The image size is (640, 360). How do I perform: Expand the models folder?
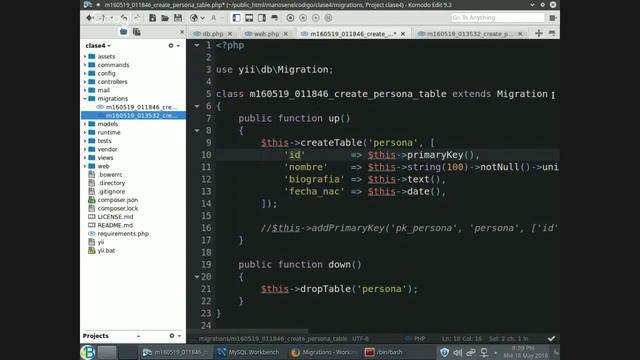coord(85,124)
